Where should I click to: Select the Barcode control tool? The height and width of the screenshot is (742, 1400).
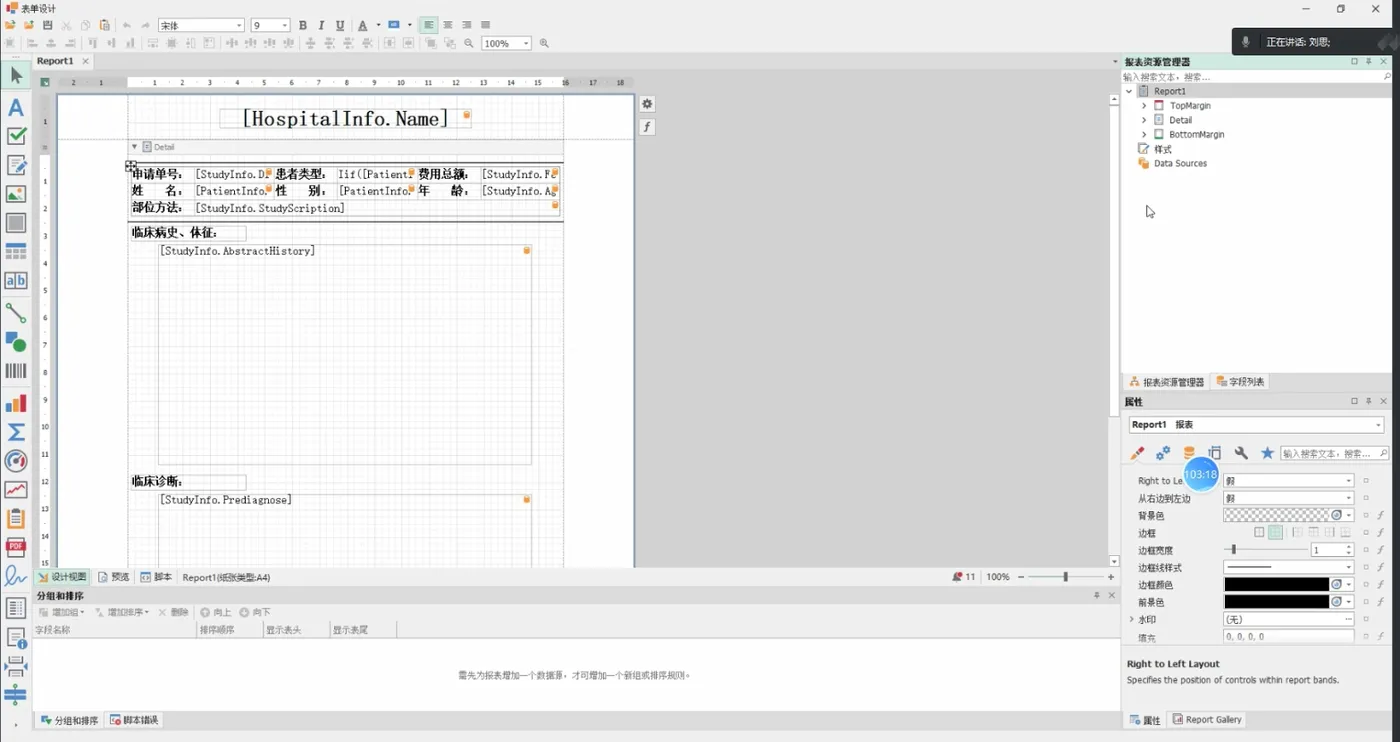coord(16,371)
